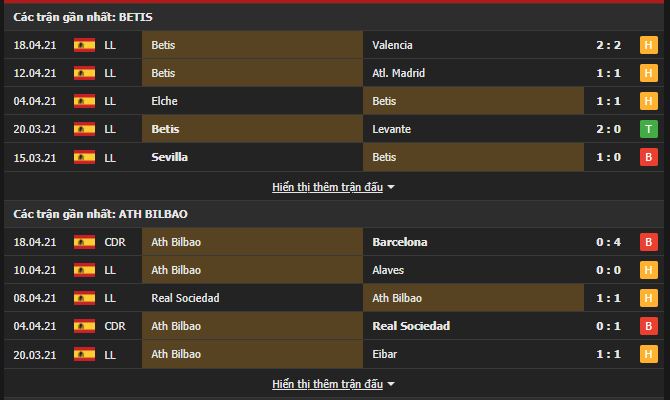Open the Barcelona team link
Image resolution: width=670 pixels, height=400 pixels.
point(400,242)
